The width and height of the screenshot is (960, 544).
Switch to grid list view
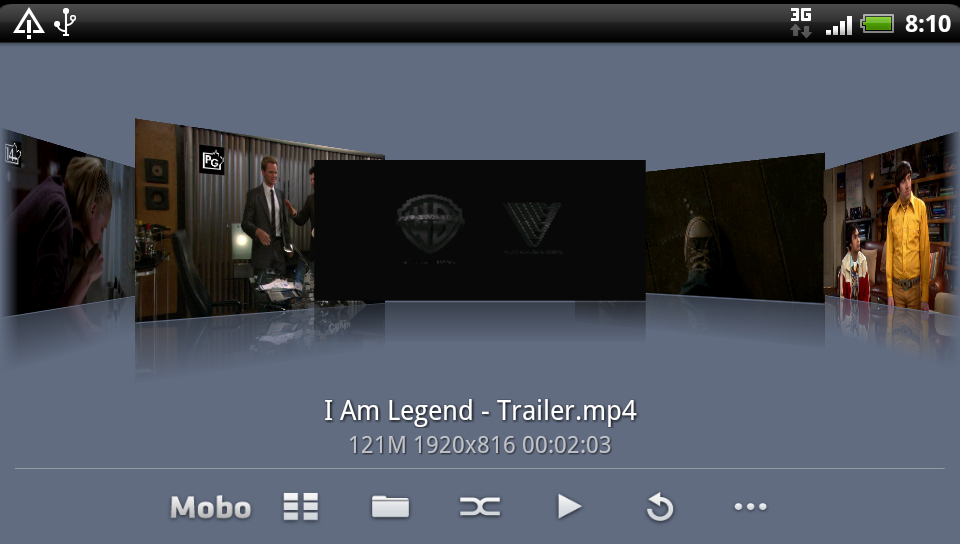[300, 507]
